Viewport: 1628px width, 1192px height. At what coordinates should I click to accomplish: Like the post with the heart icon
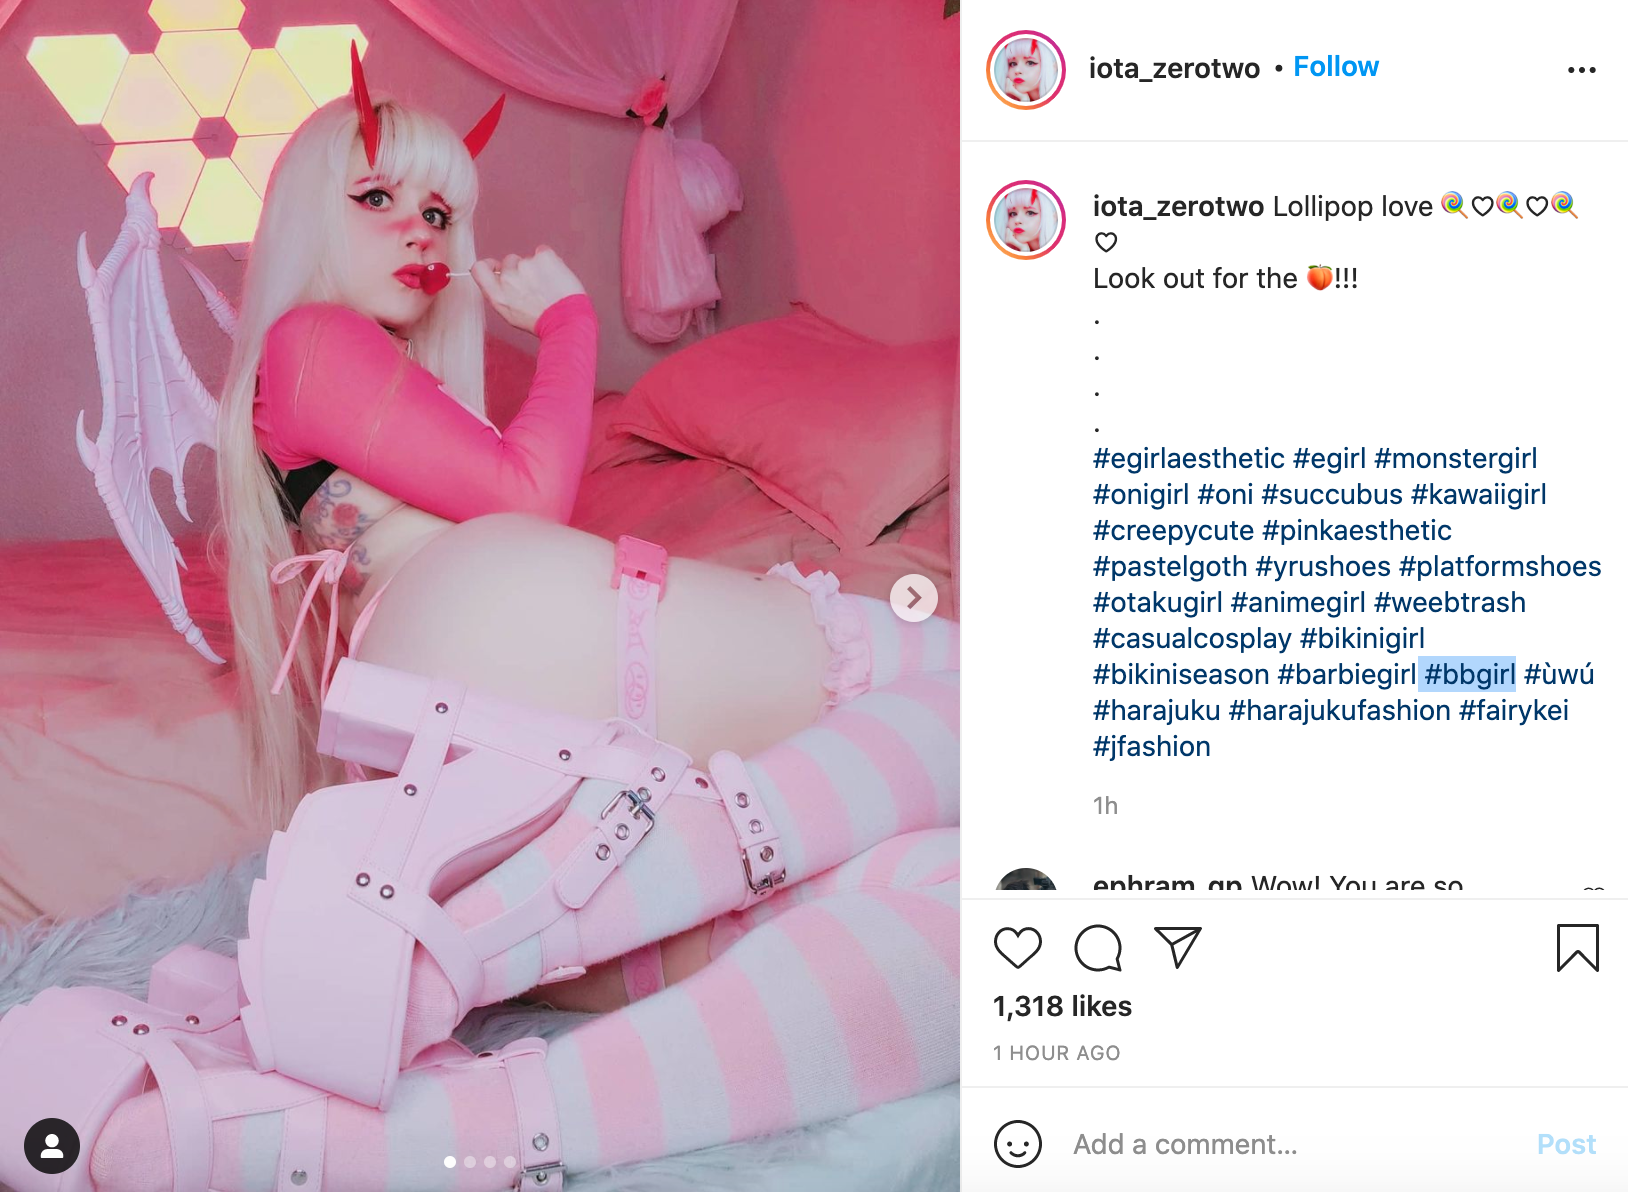point(1017,948)
